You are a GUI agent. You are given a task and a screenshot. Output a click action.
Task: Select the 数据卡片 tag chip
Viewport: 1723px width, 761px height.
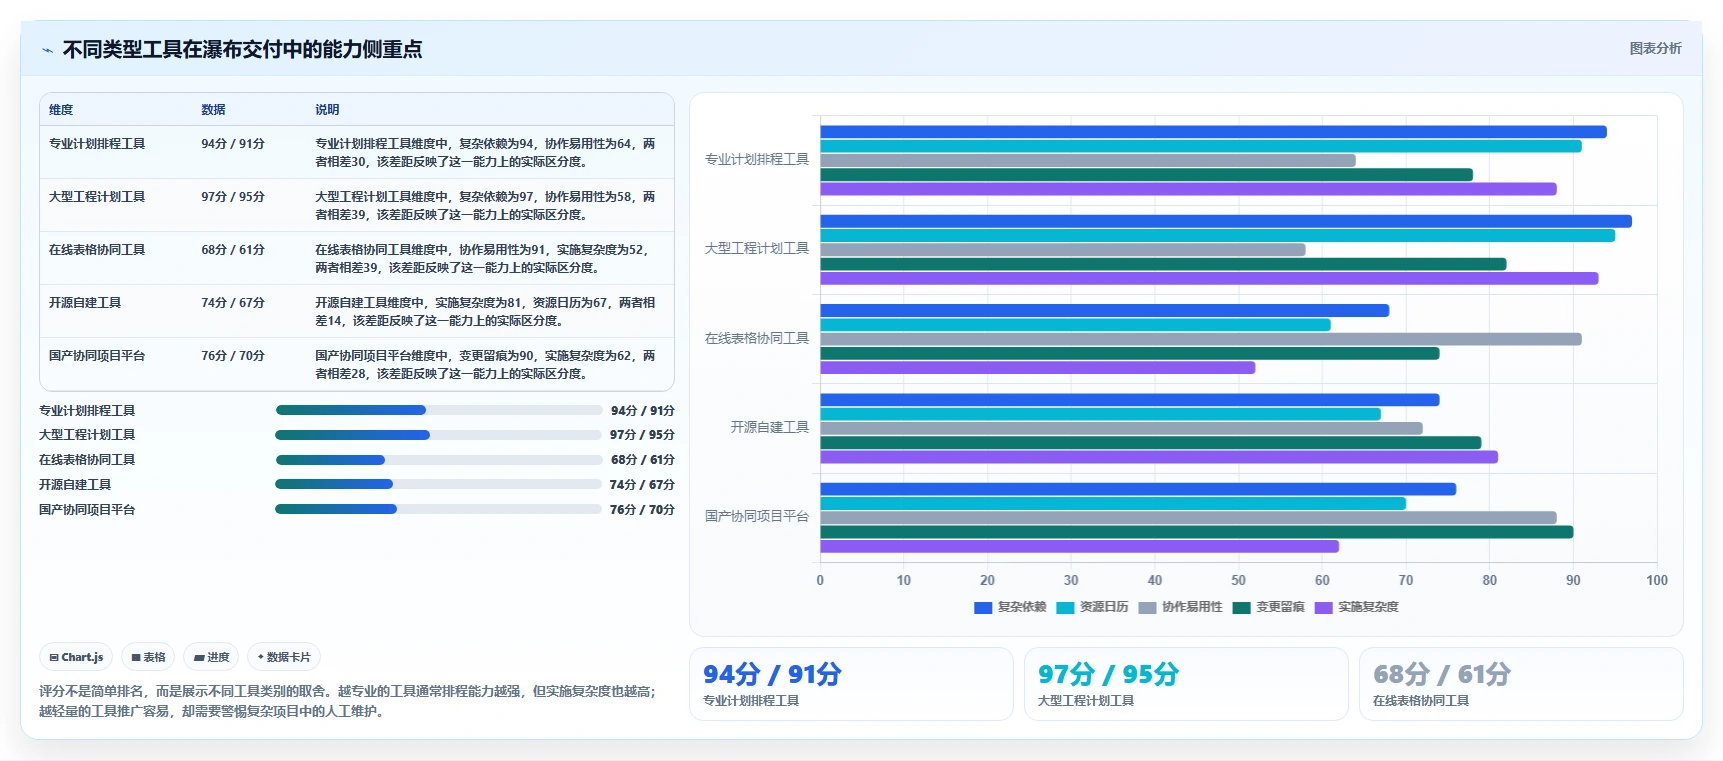pos(284,657)
